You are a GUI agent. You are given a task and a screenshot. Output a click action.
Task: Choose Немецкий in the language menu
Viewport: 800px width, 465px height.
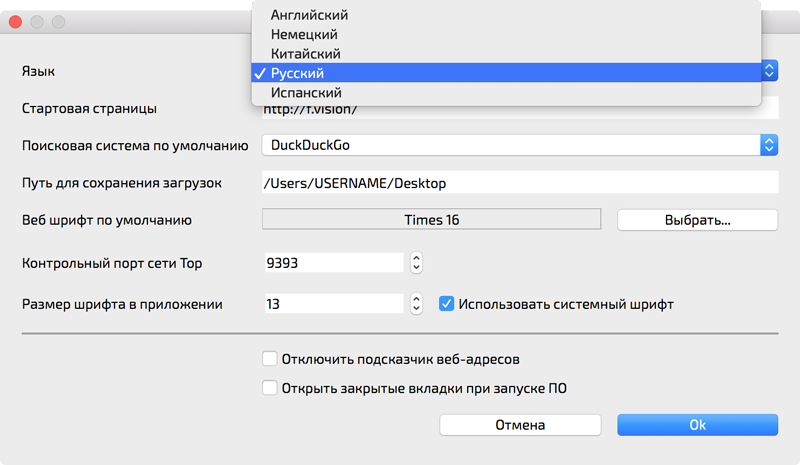(304, 34)
